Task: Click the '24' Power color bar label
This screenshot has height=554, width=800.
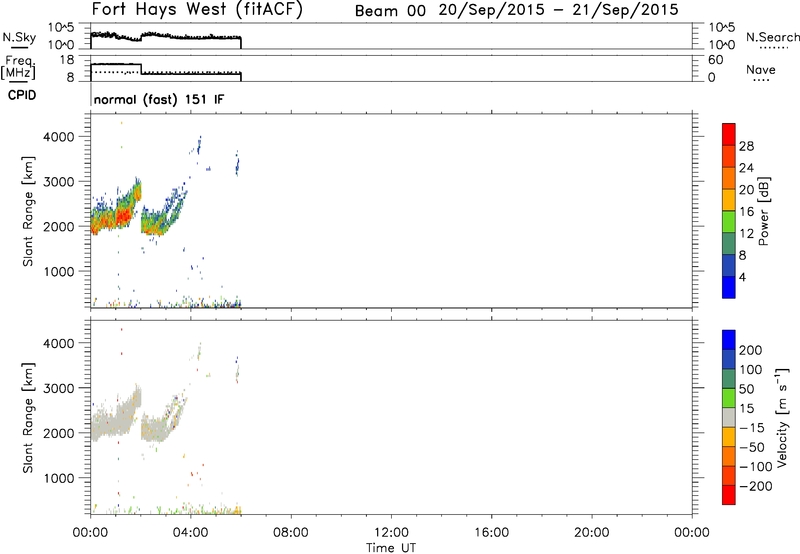Action: point(746,168)
